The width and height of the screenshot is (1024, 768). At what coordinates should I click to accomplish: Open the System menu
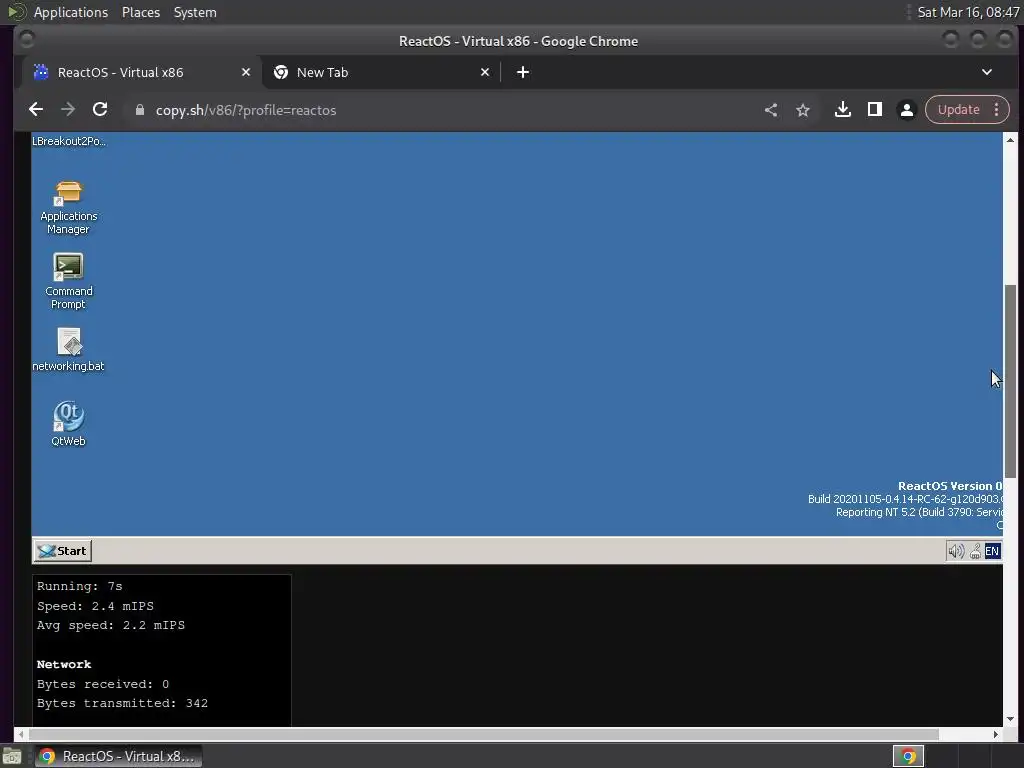[x=195, y=12]
